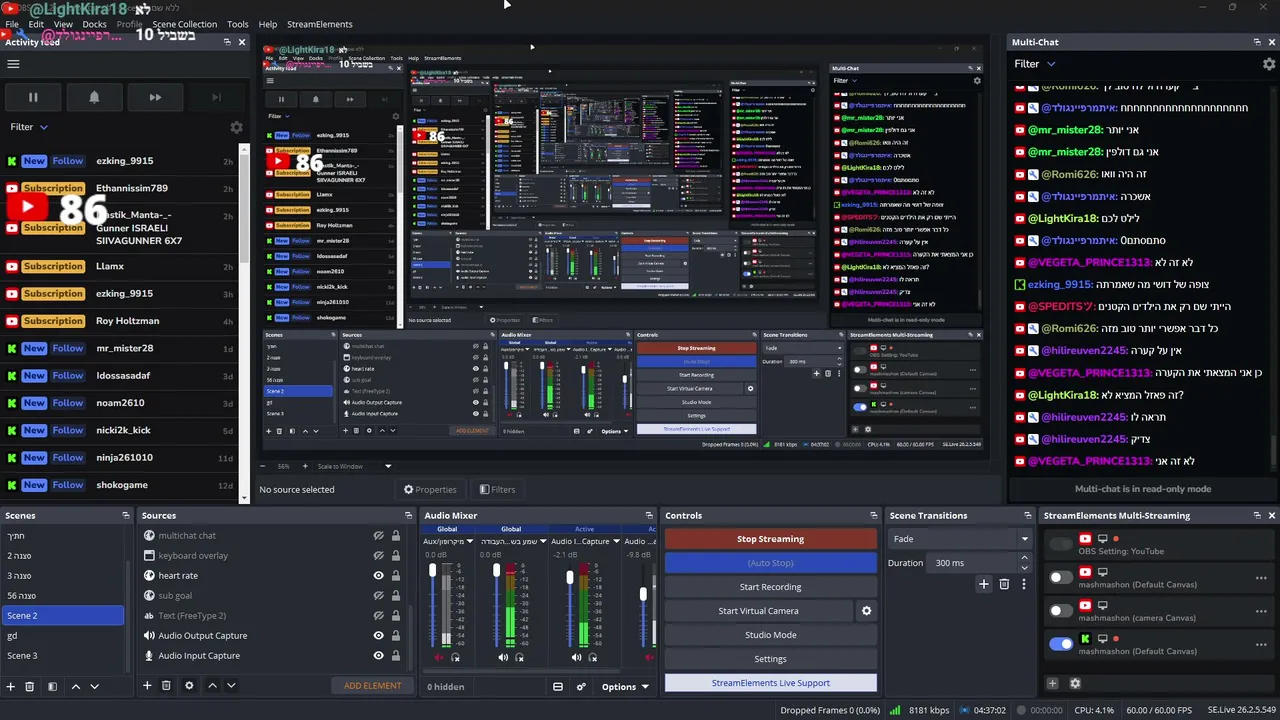
Task: Hide the Audio Input Capture source
Action: click(x=379, y=656)
